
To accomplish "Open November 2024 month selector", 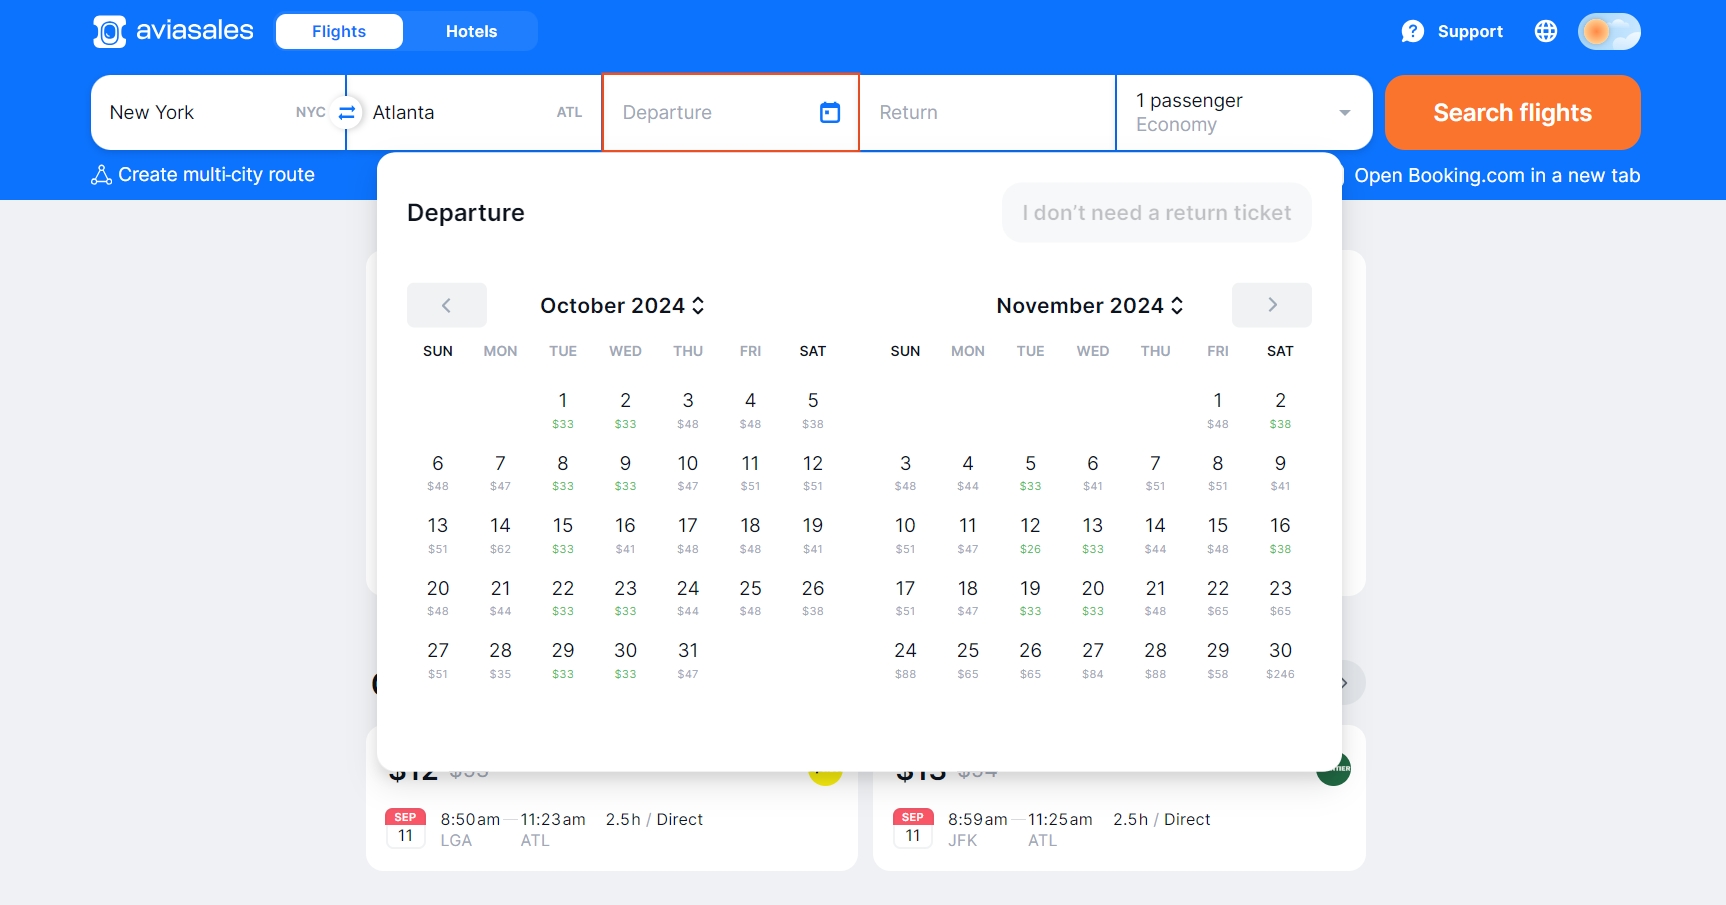I will coord(1090,306).
